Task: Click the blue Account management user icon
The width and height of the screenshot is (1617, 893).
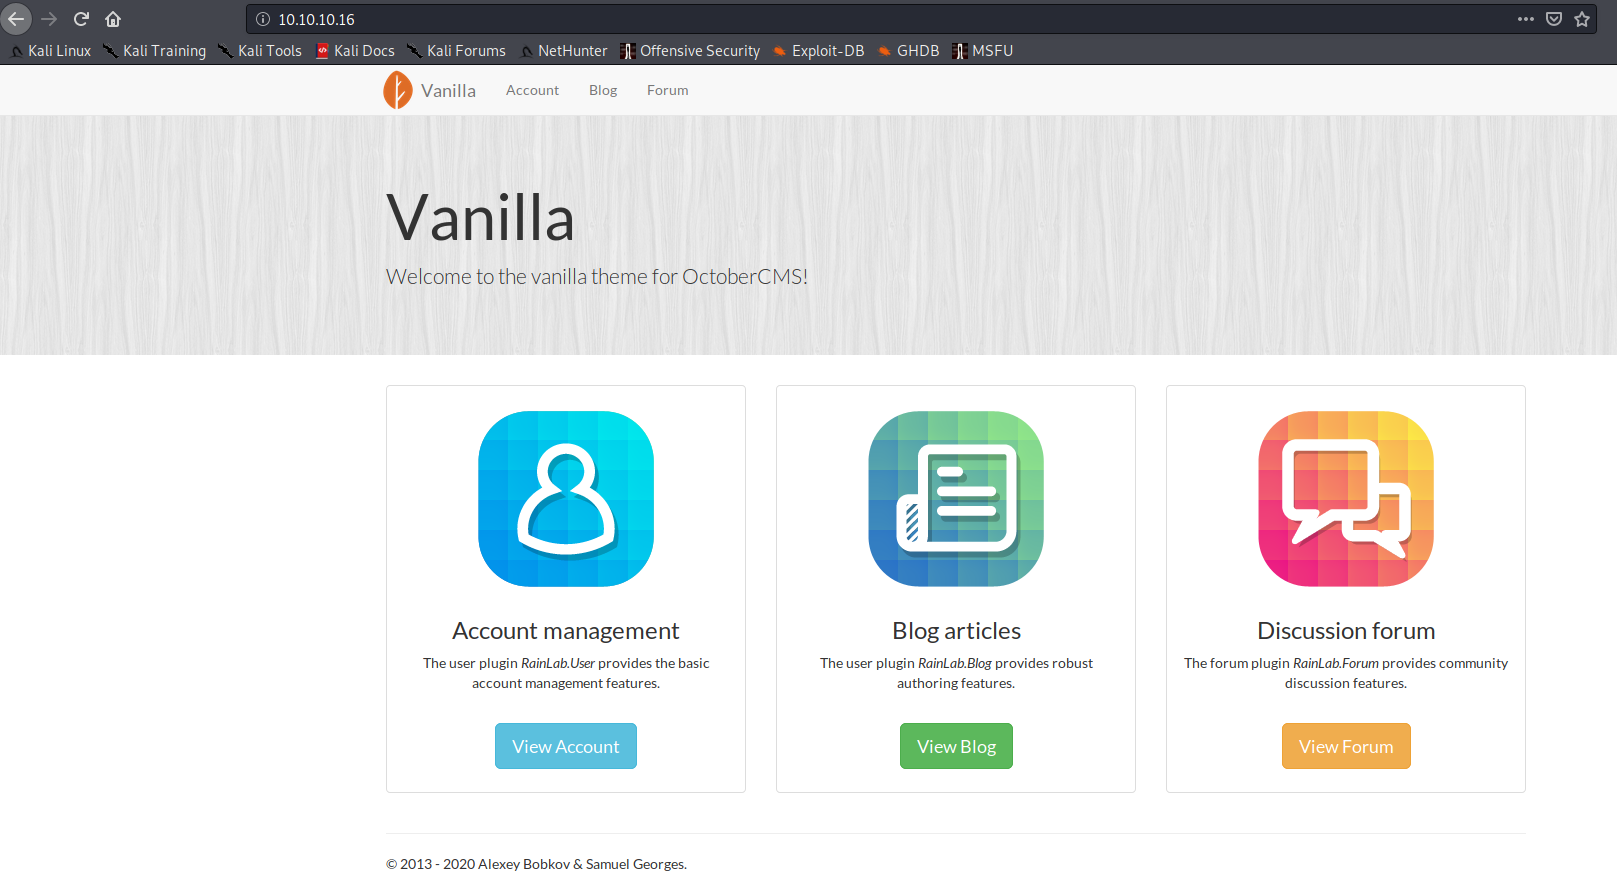Action: (x=566, y=499)
